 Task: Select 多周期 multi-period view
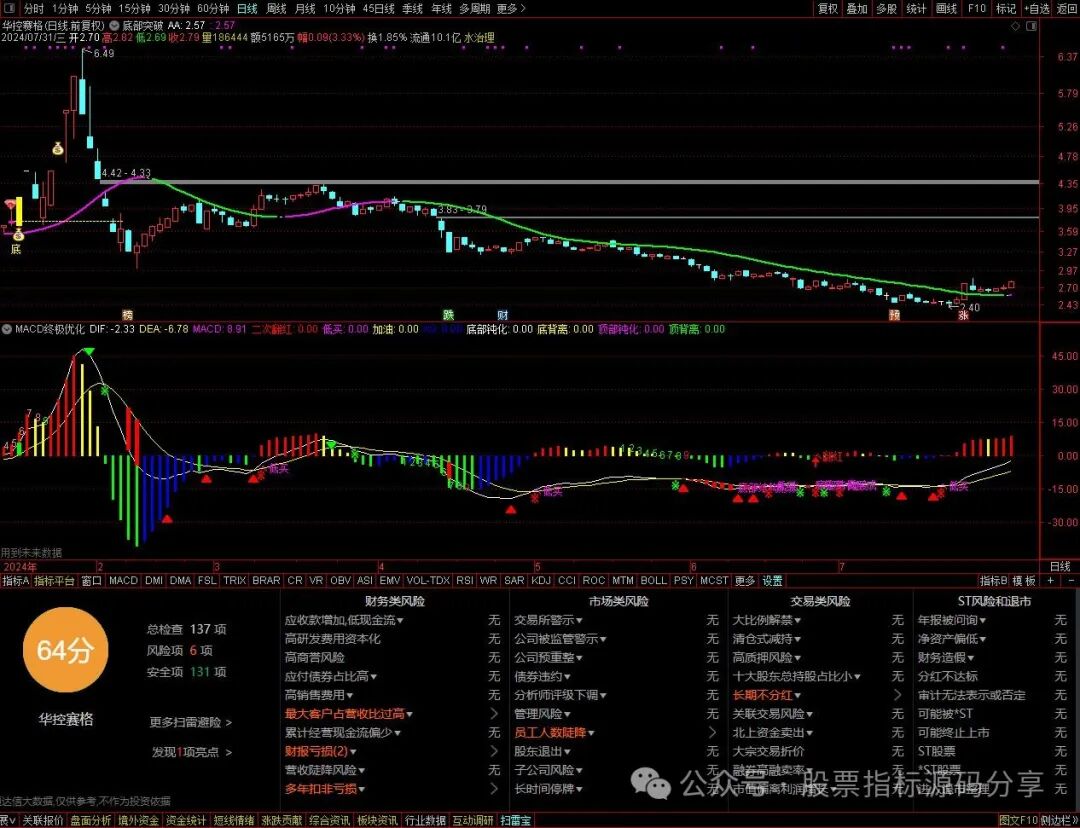[475, 8]
